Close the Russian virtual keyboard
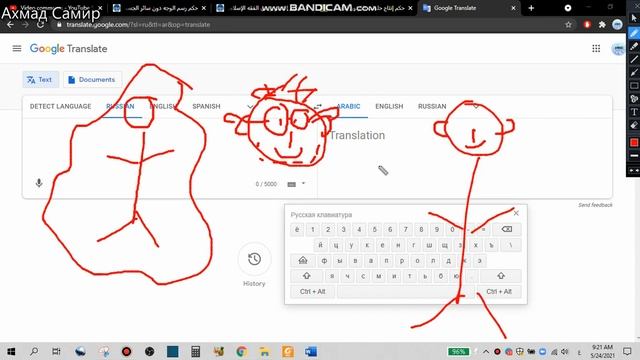Screen dimensions: 640x360 (x=516, y=213)
